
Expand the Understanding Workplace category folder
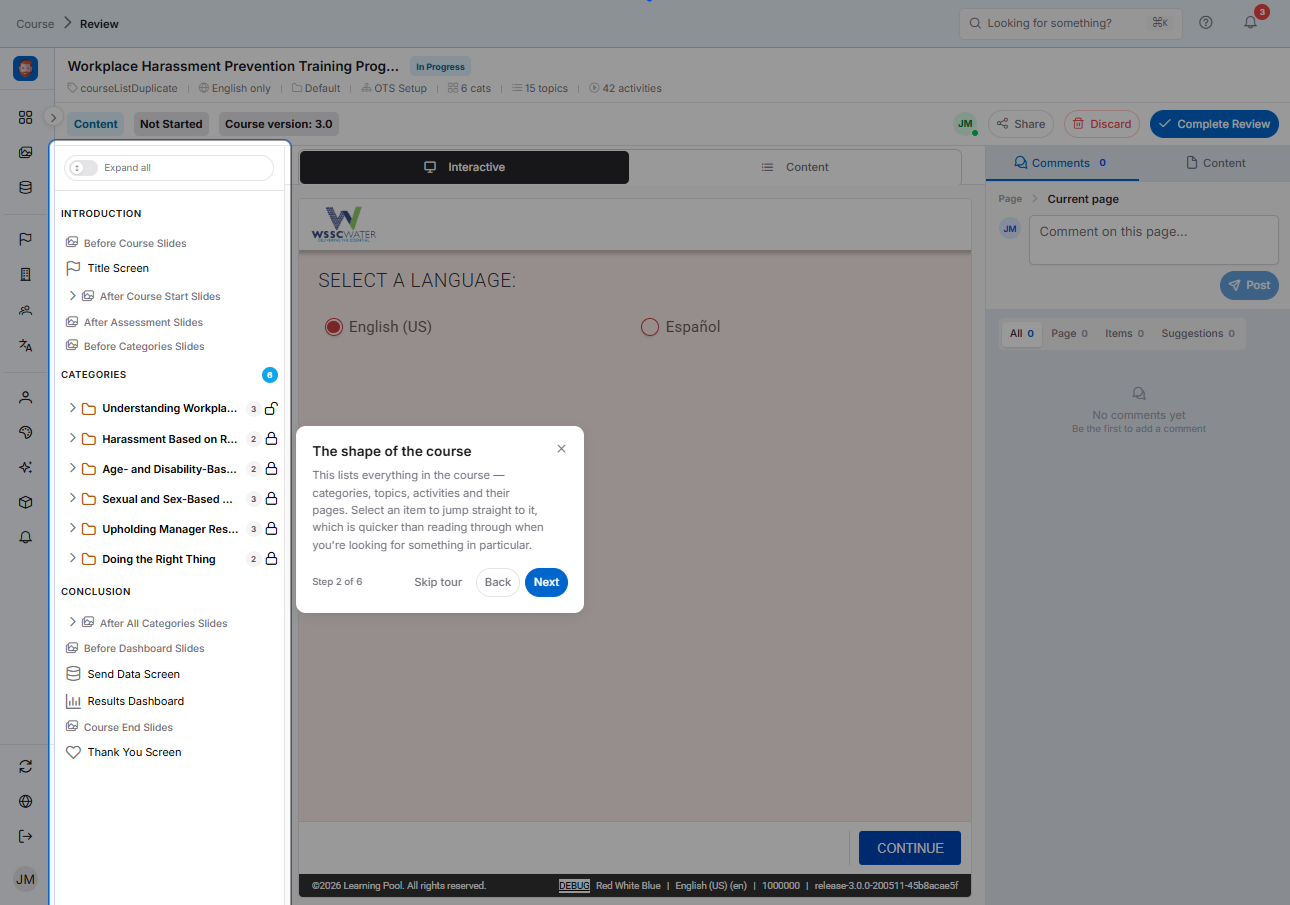(x=72, y=408)
